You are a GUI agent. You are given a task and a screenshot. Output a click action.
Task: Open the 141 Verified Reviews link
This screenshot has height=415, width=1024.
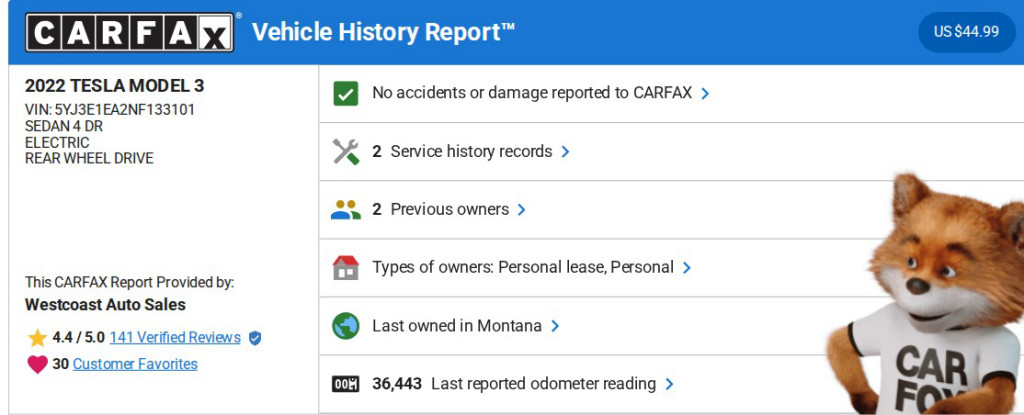(x=175, y=338)
